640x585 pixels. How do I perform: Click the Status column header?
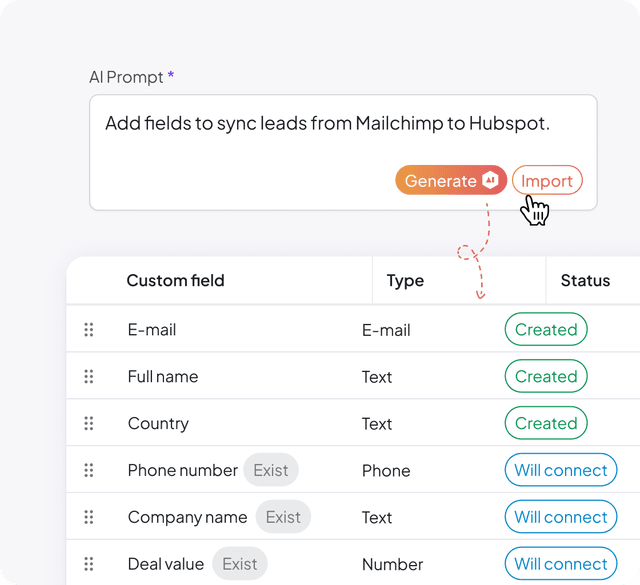coord(585,281)
